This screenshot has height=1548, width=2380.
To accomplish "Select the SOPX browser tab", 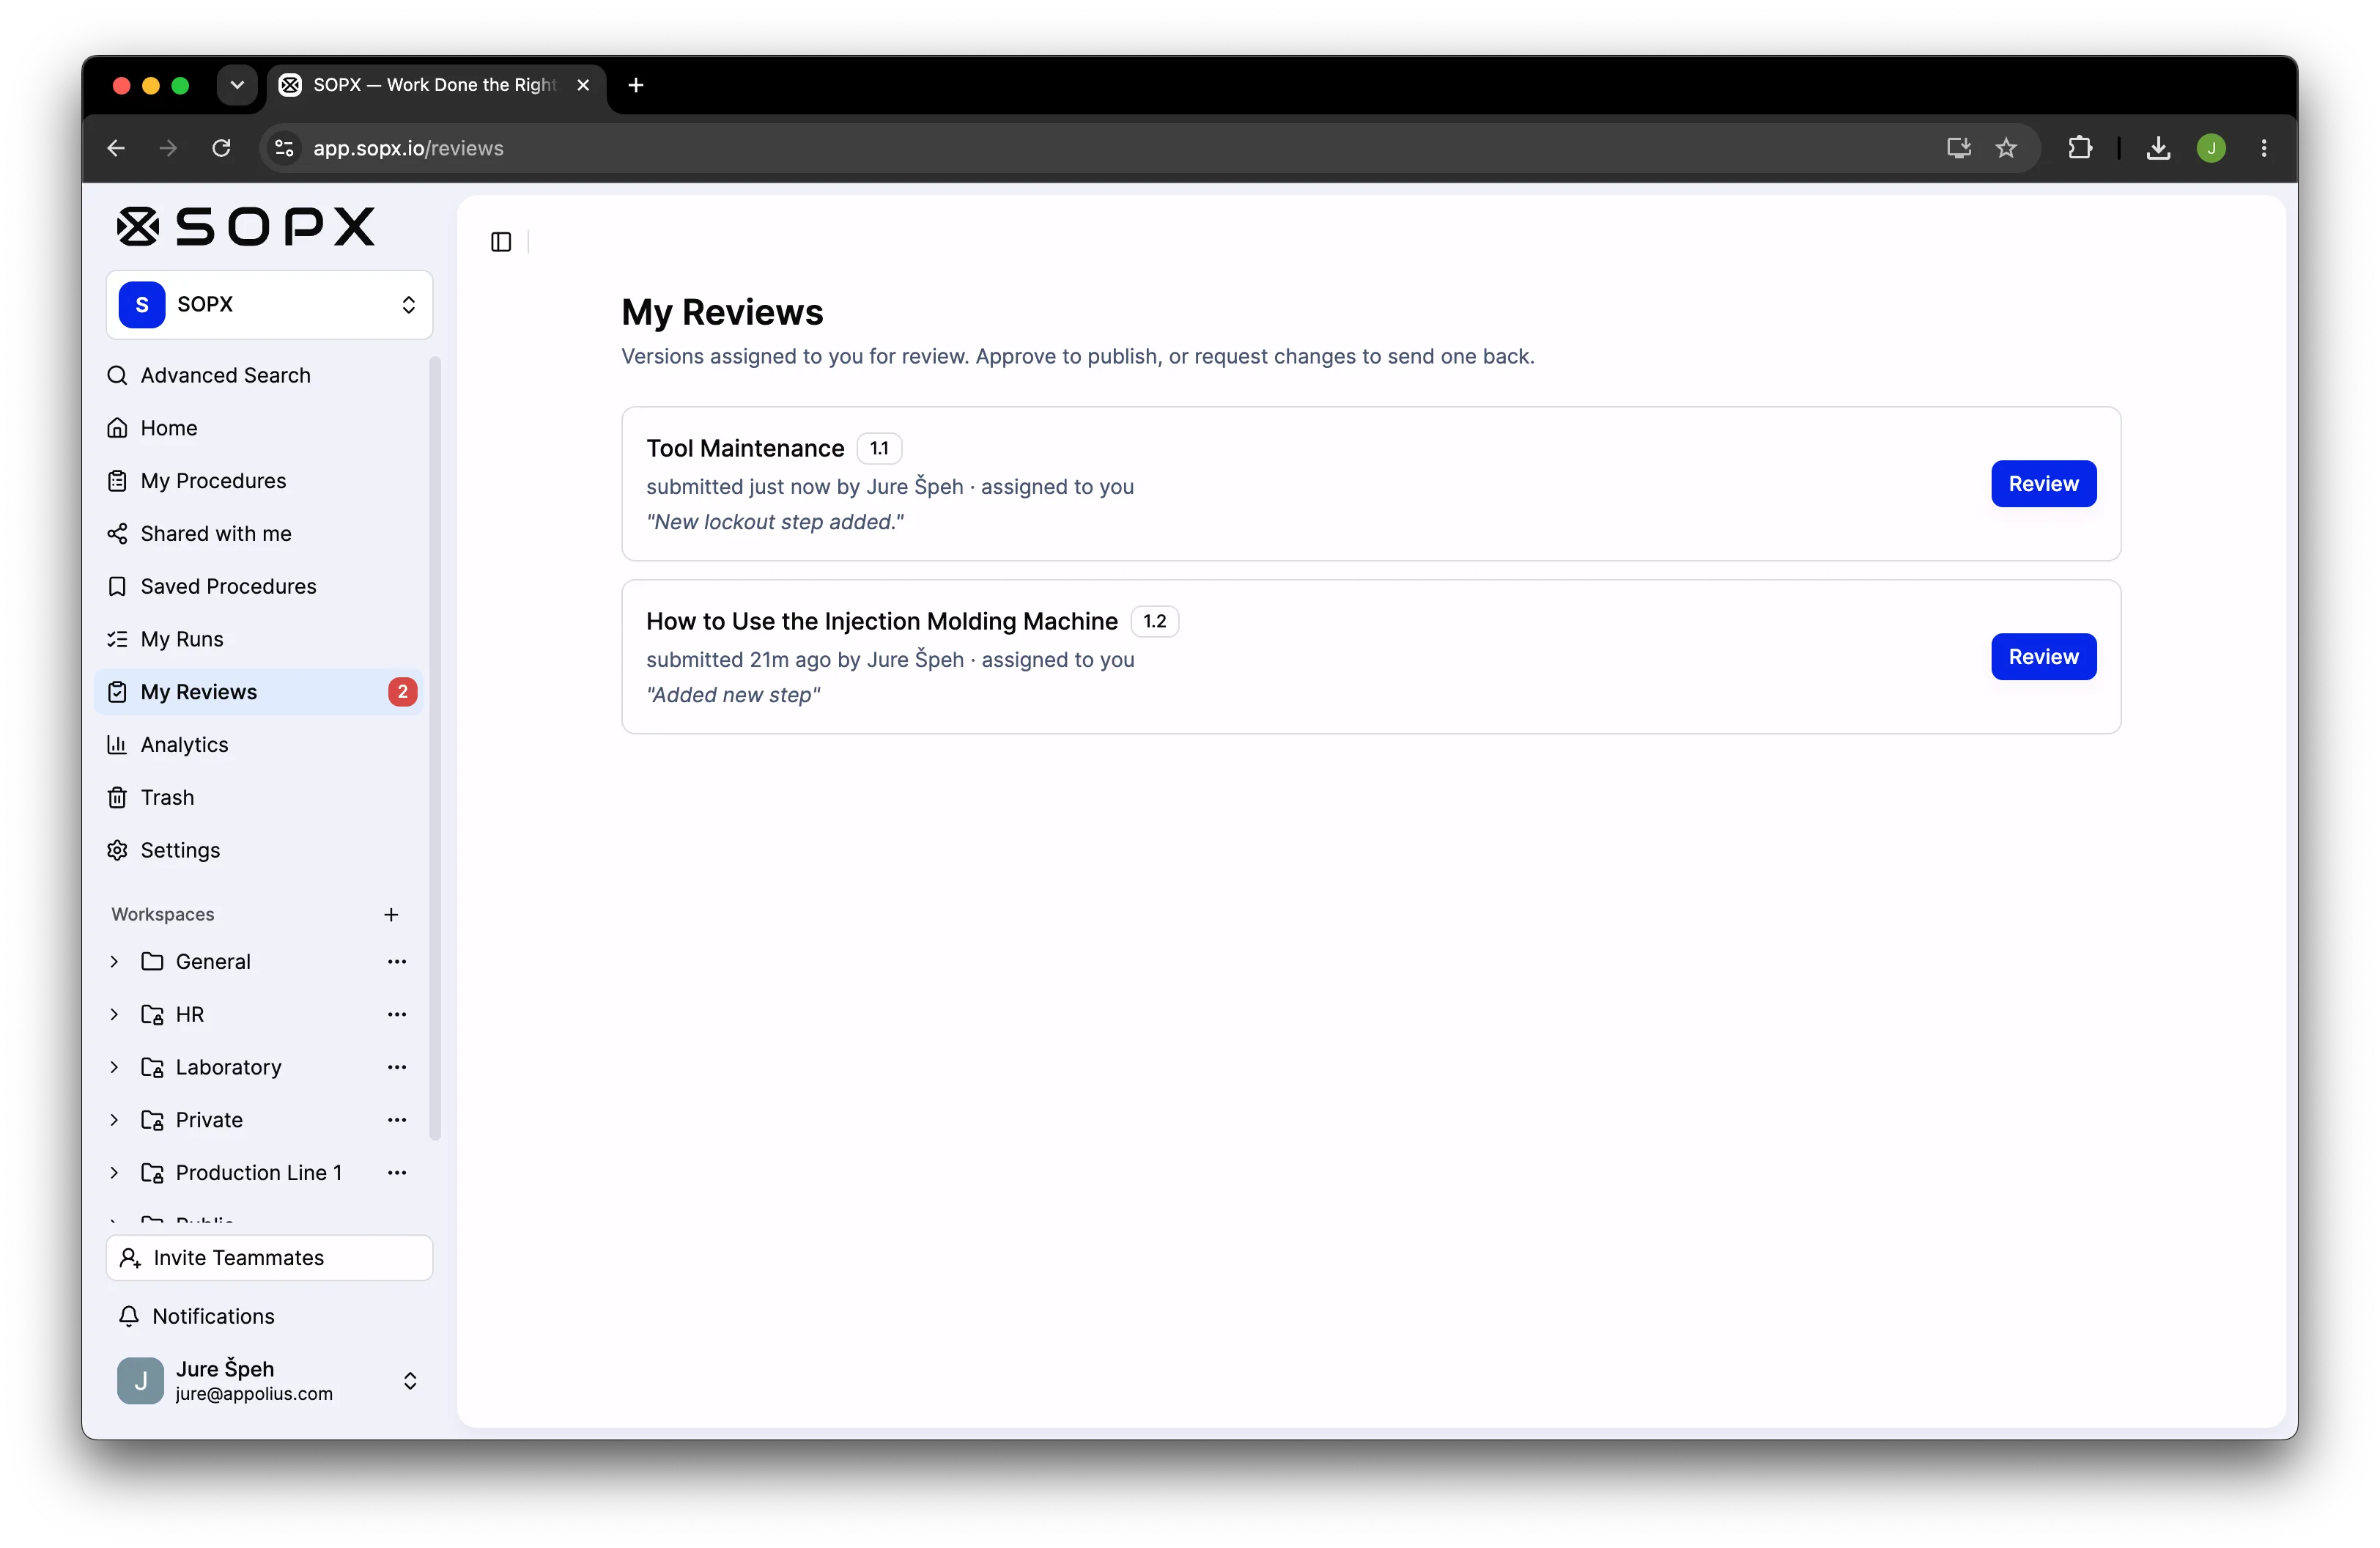I will (436, 85).
